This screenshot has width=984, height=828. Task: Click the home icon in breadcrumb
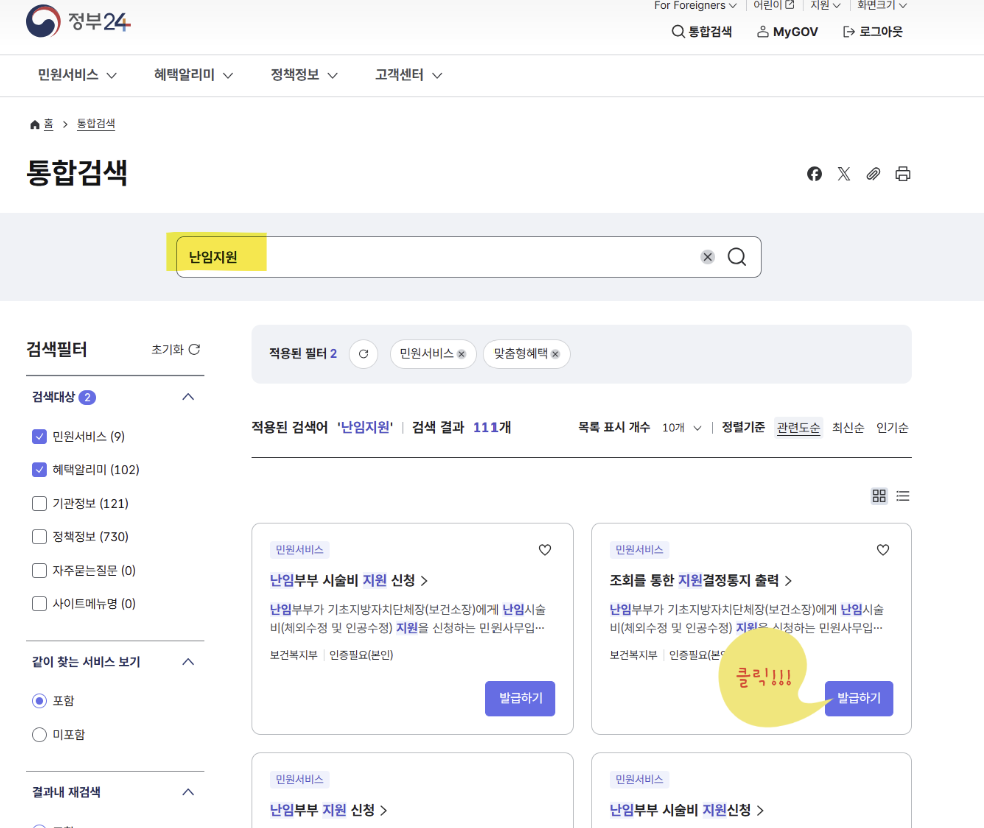coord(35,124)
